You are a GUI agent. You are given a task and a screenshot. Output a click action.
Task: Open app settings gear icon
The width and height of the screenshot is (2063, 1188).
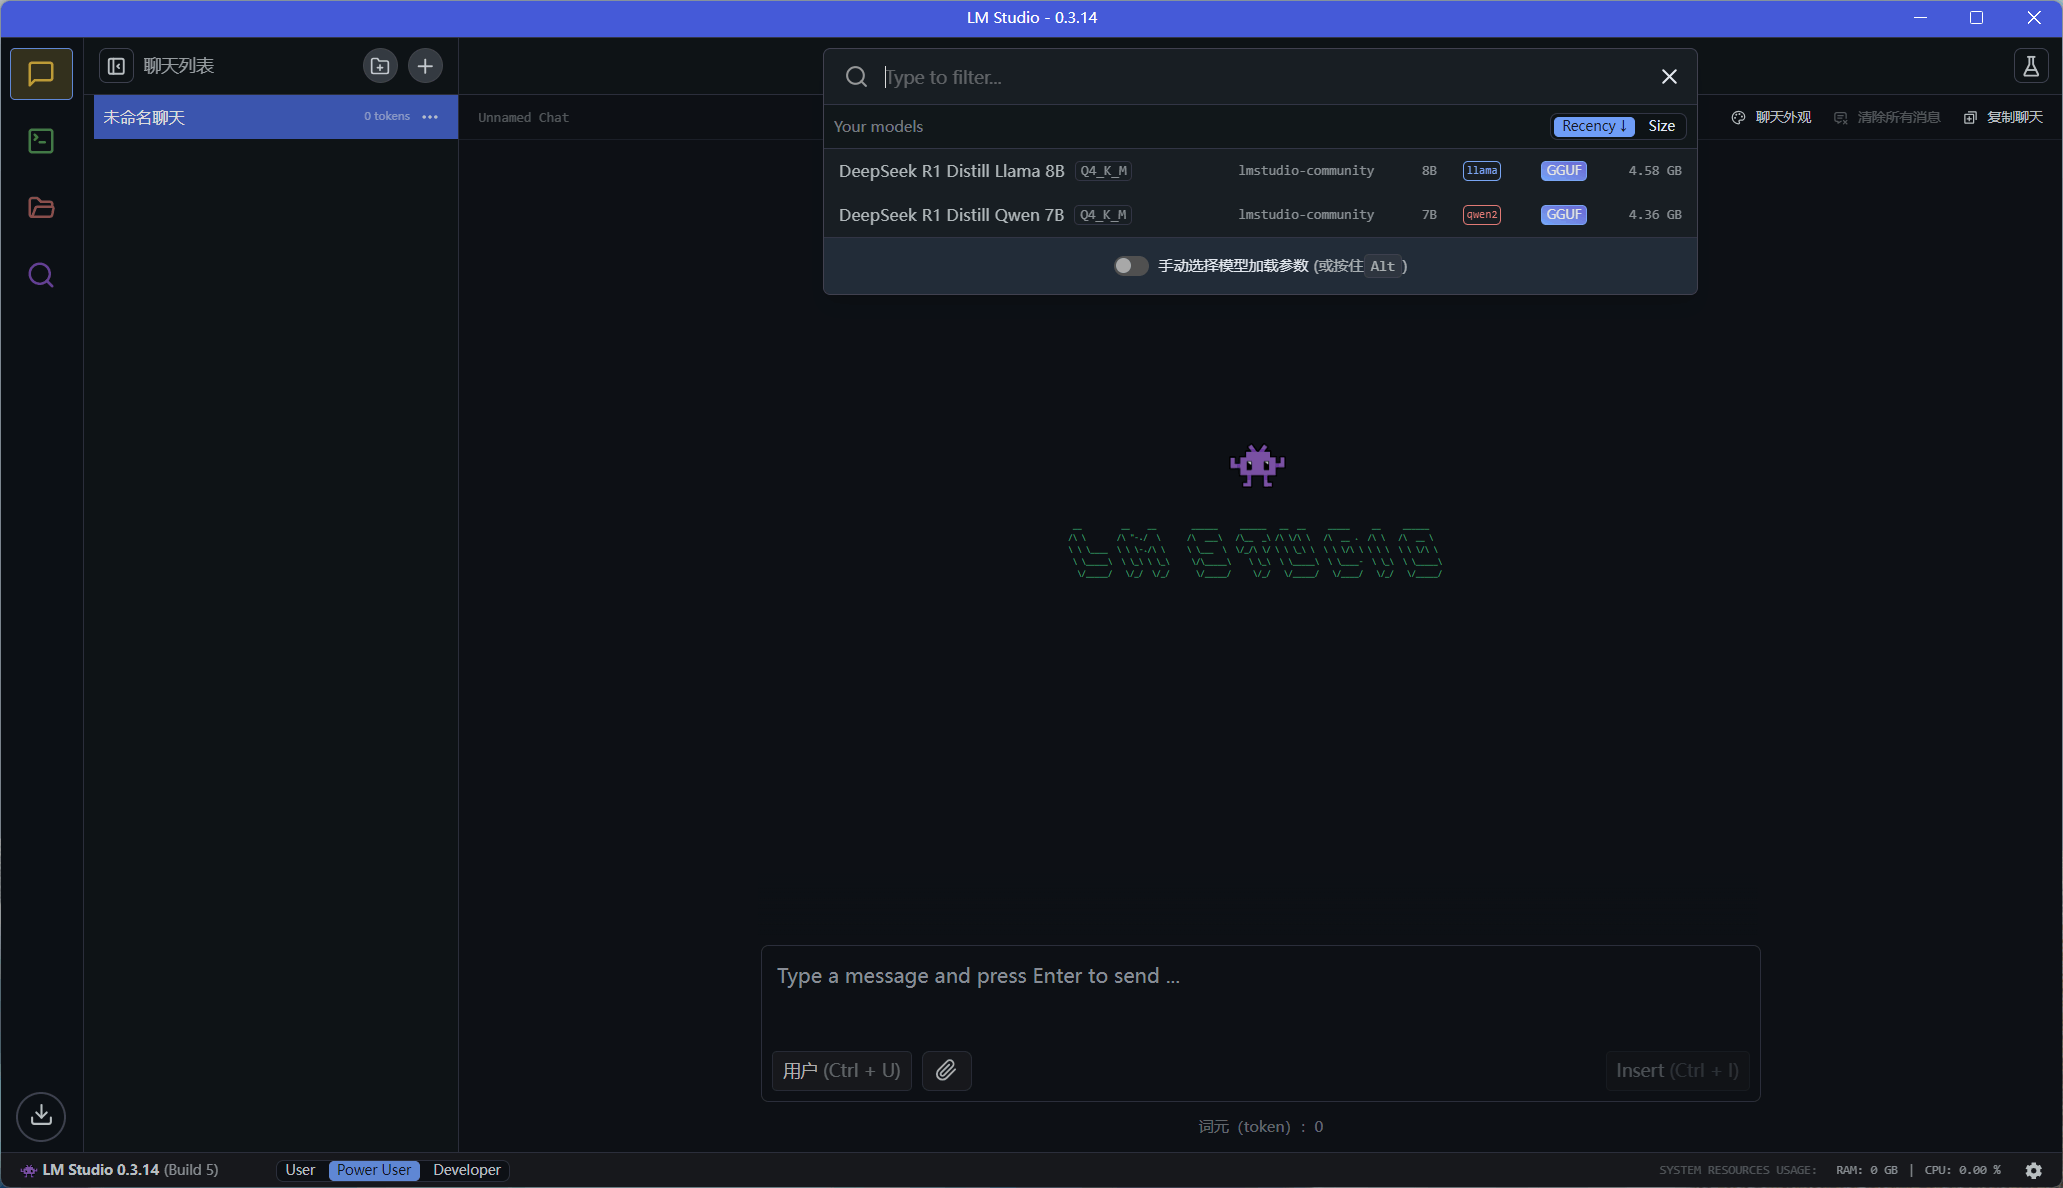click(2033, 1170)
